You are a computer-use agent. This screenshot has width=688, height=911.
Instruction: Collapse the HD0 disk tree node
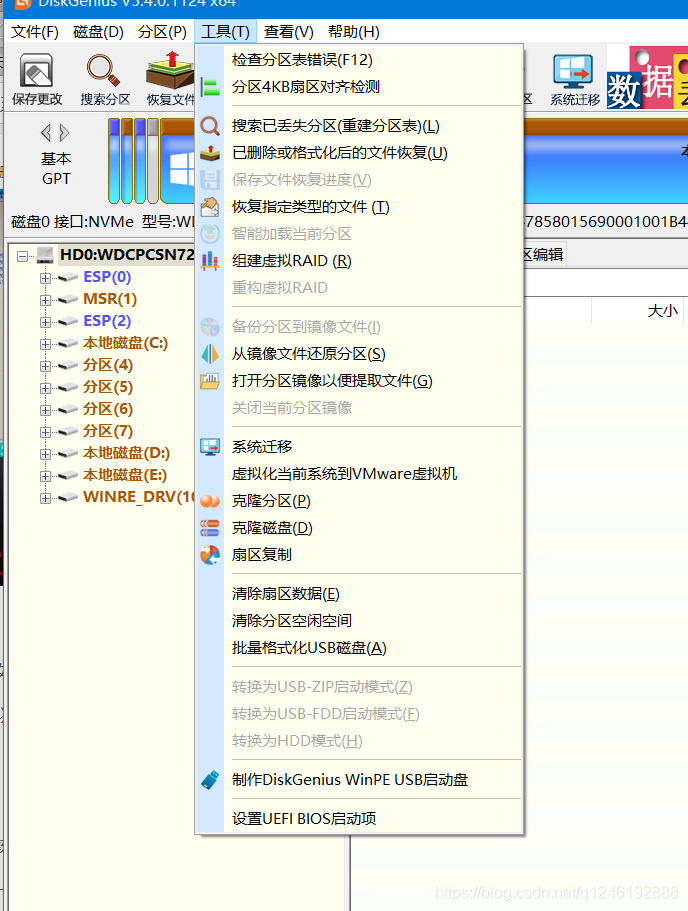(23, 256)
